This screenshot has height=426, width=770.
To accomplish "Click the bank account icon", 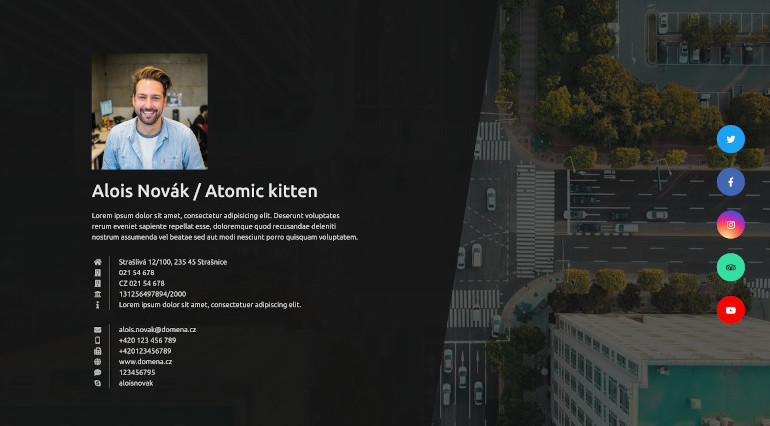I will point(98,294).
